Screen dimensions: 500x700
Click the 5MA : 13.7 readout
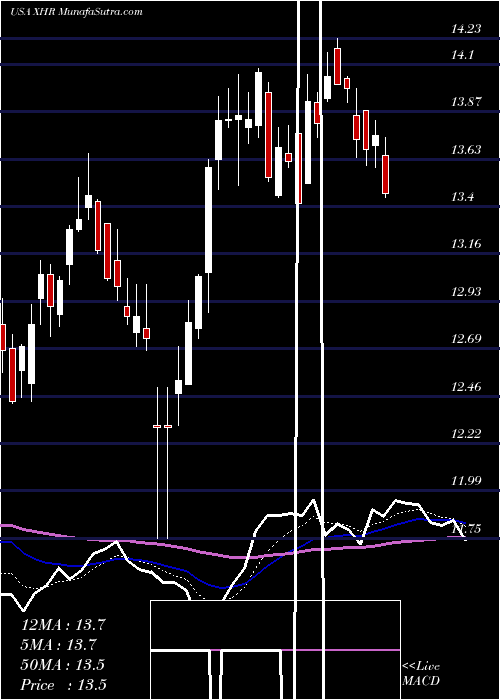click(59, 645)
